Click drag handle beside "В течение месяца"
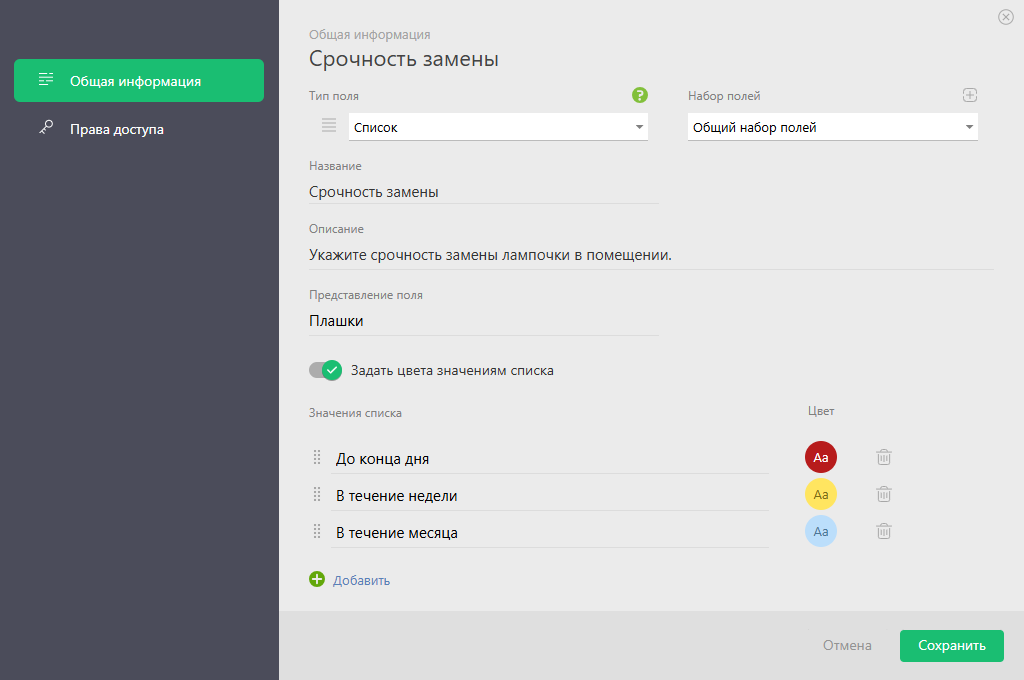1024x680 pixels. coord(317,531)
